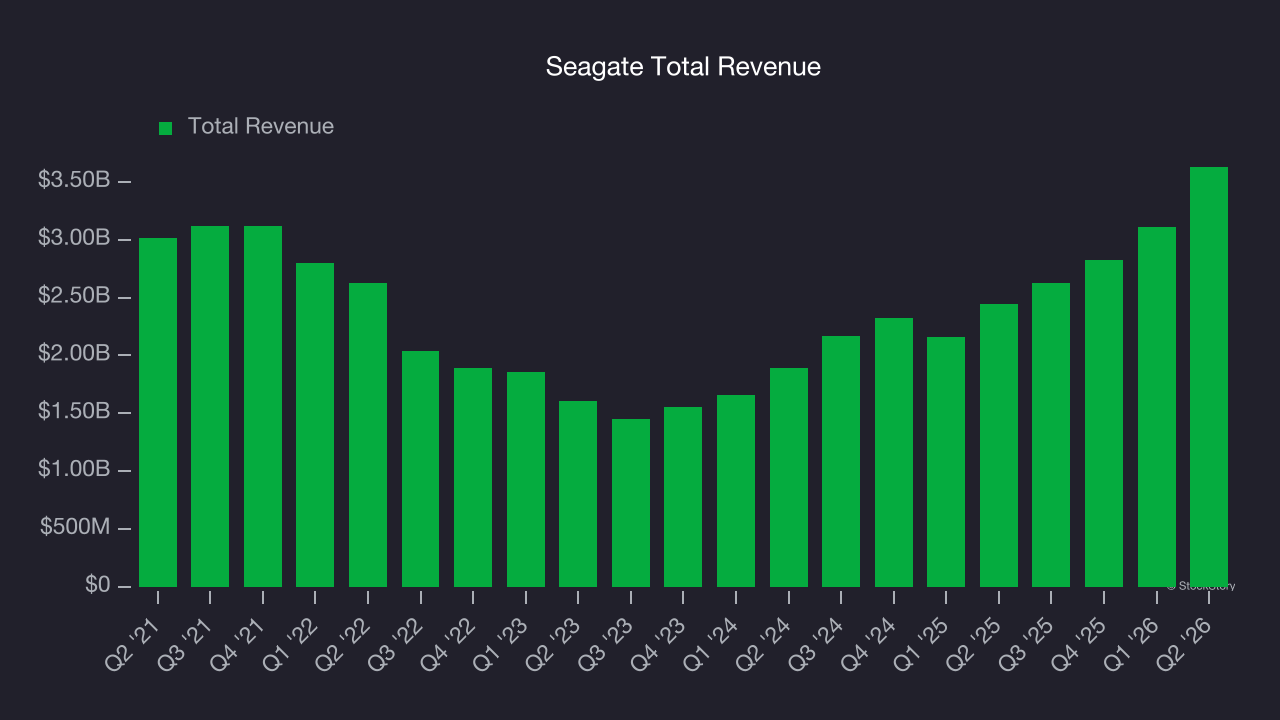Click the $500M y-axis label
Viewport: 1280px width, 720px height.
[x=75, y=527]
